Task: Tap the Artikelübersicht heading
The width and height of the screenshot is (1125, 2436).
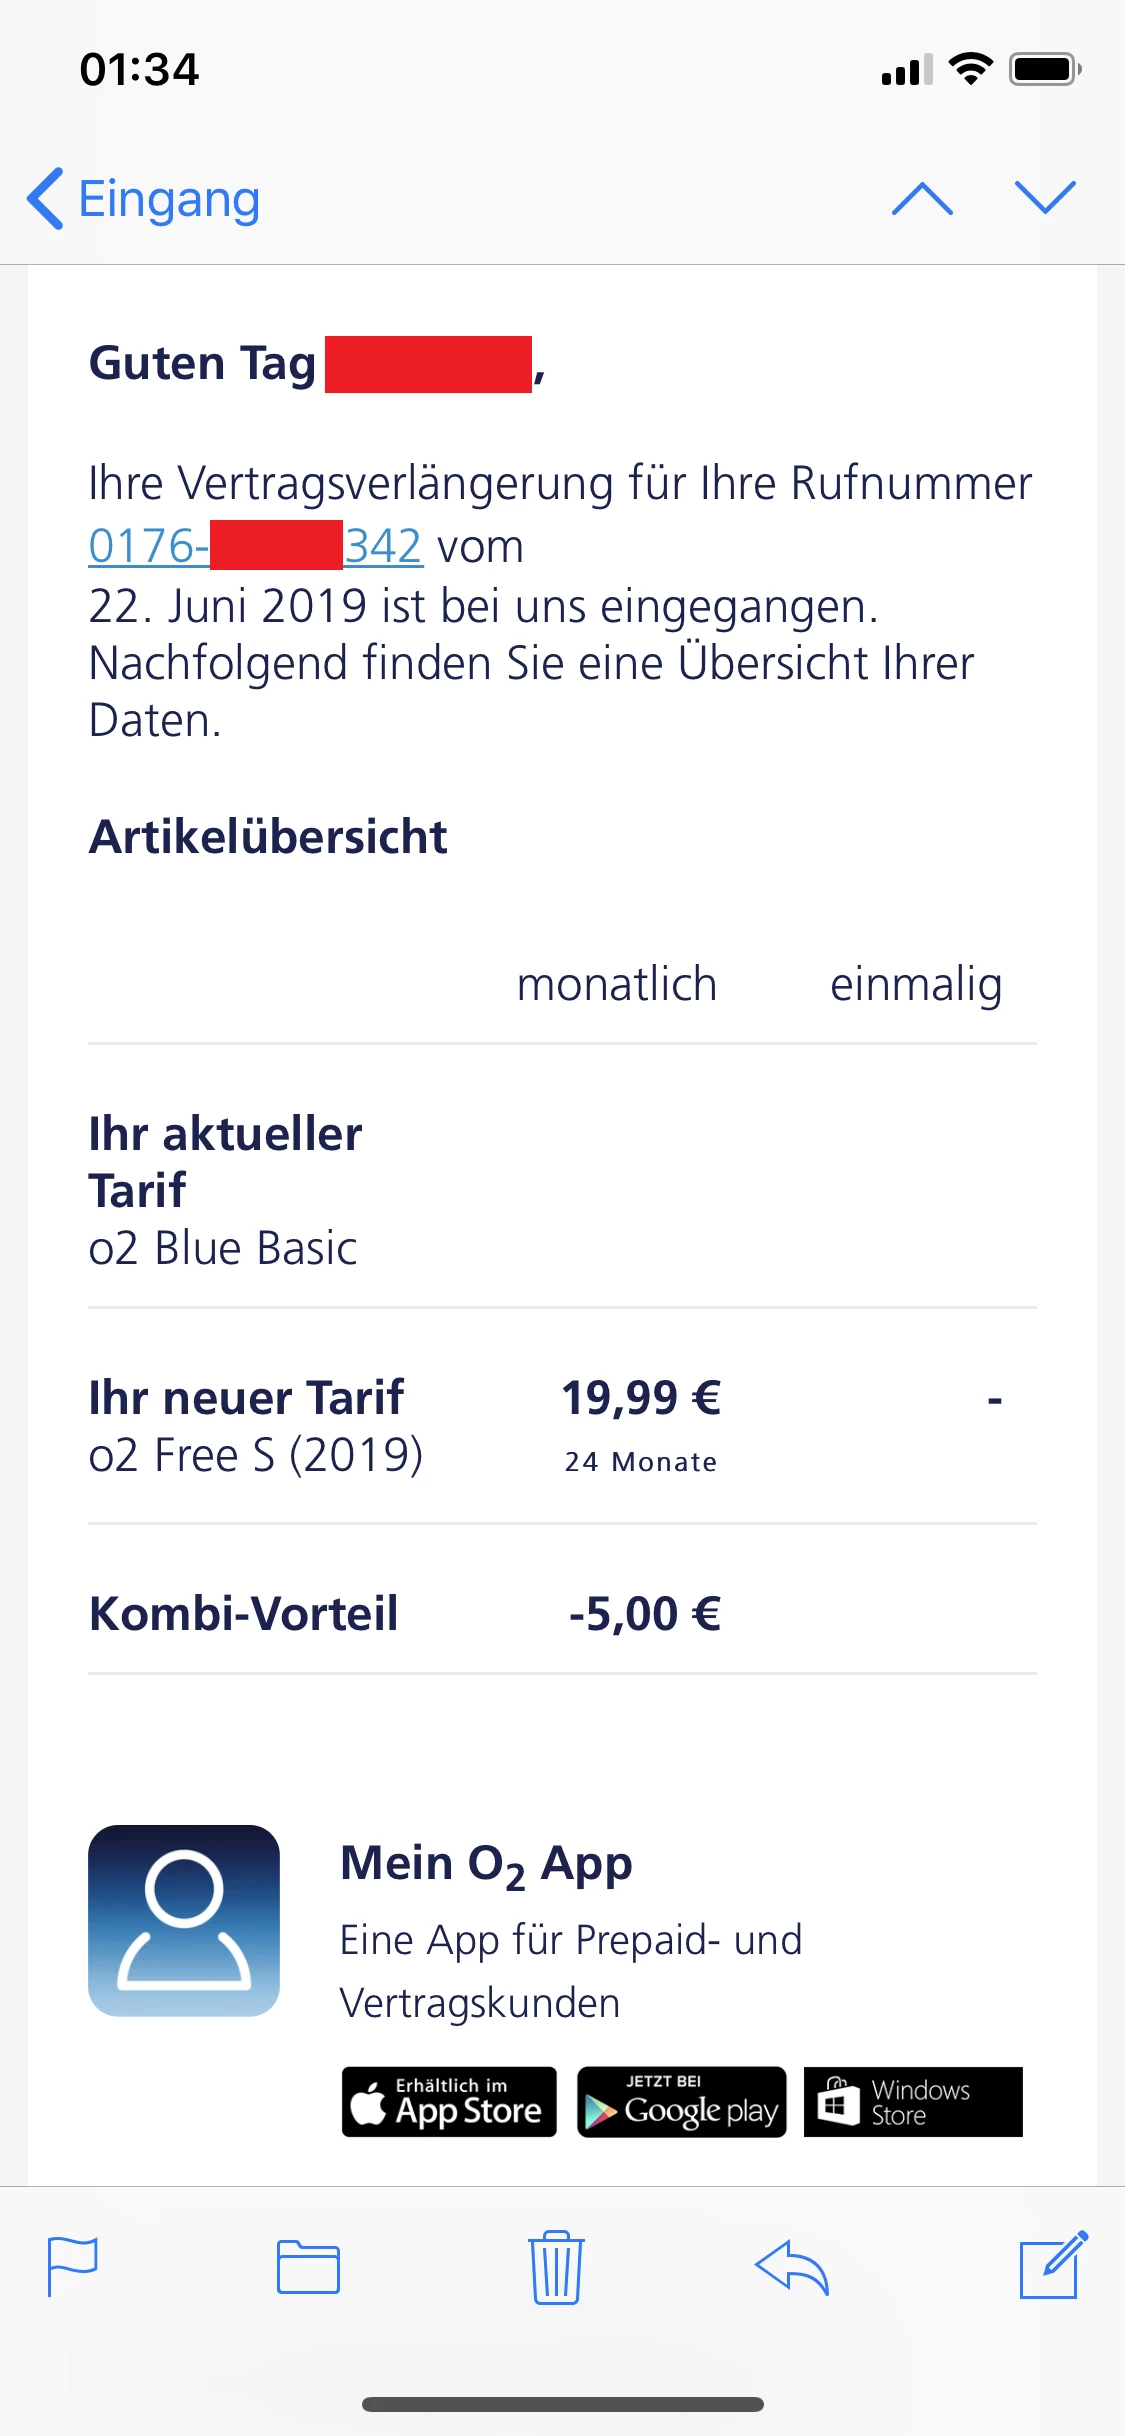Action: 268,837
